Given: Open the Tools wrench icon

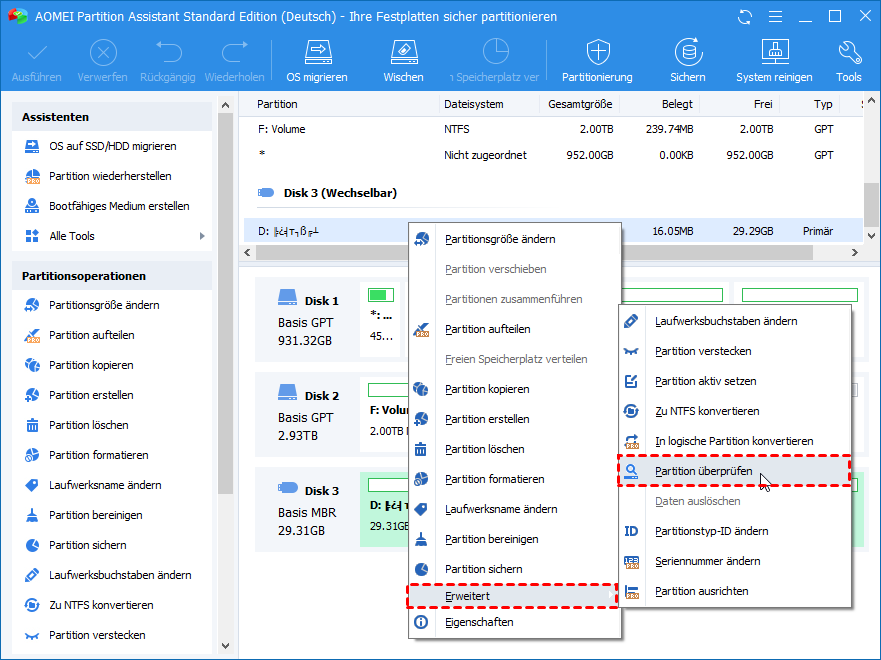Looking at the screenshot, I should click(849, 53).
